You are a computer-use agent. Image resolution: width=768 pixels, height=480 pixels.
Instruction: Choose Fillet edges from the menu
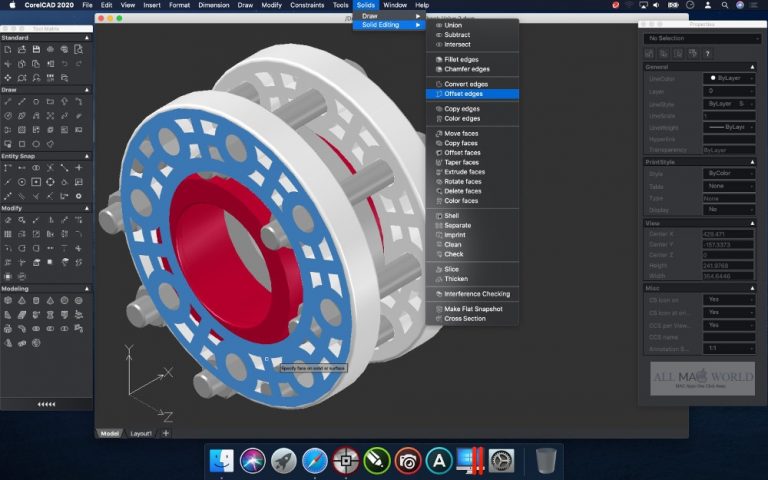tap(472, 59)
